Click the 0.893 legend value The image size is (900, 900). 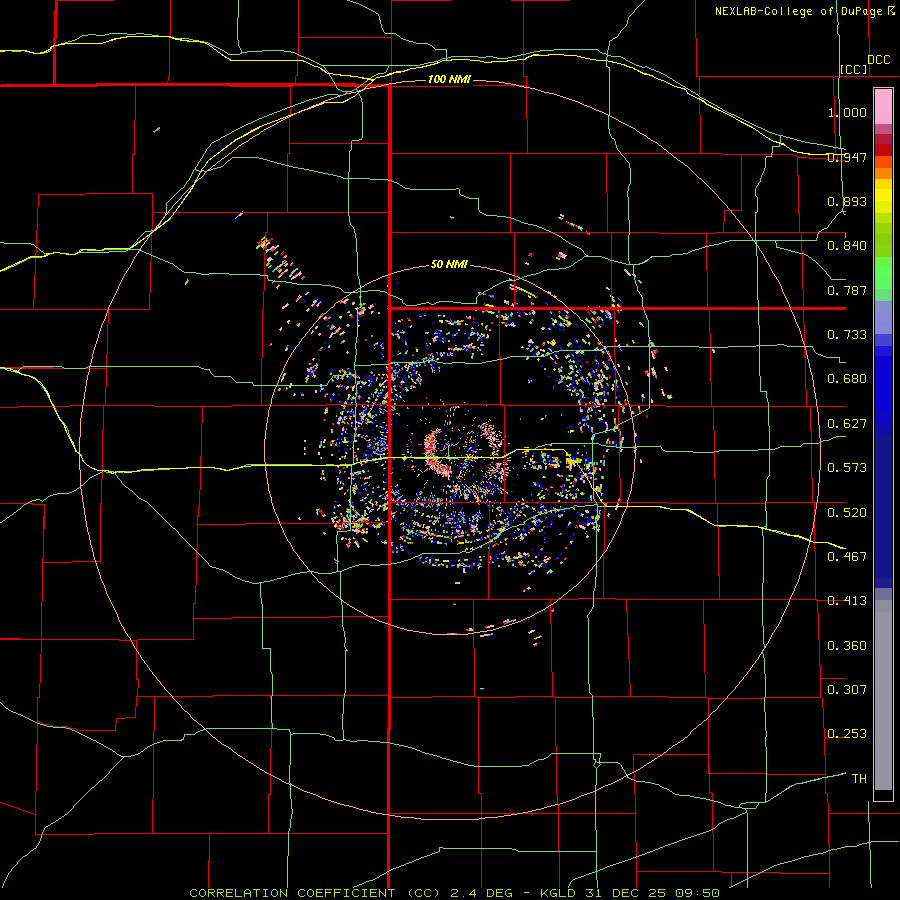847,201
